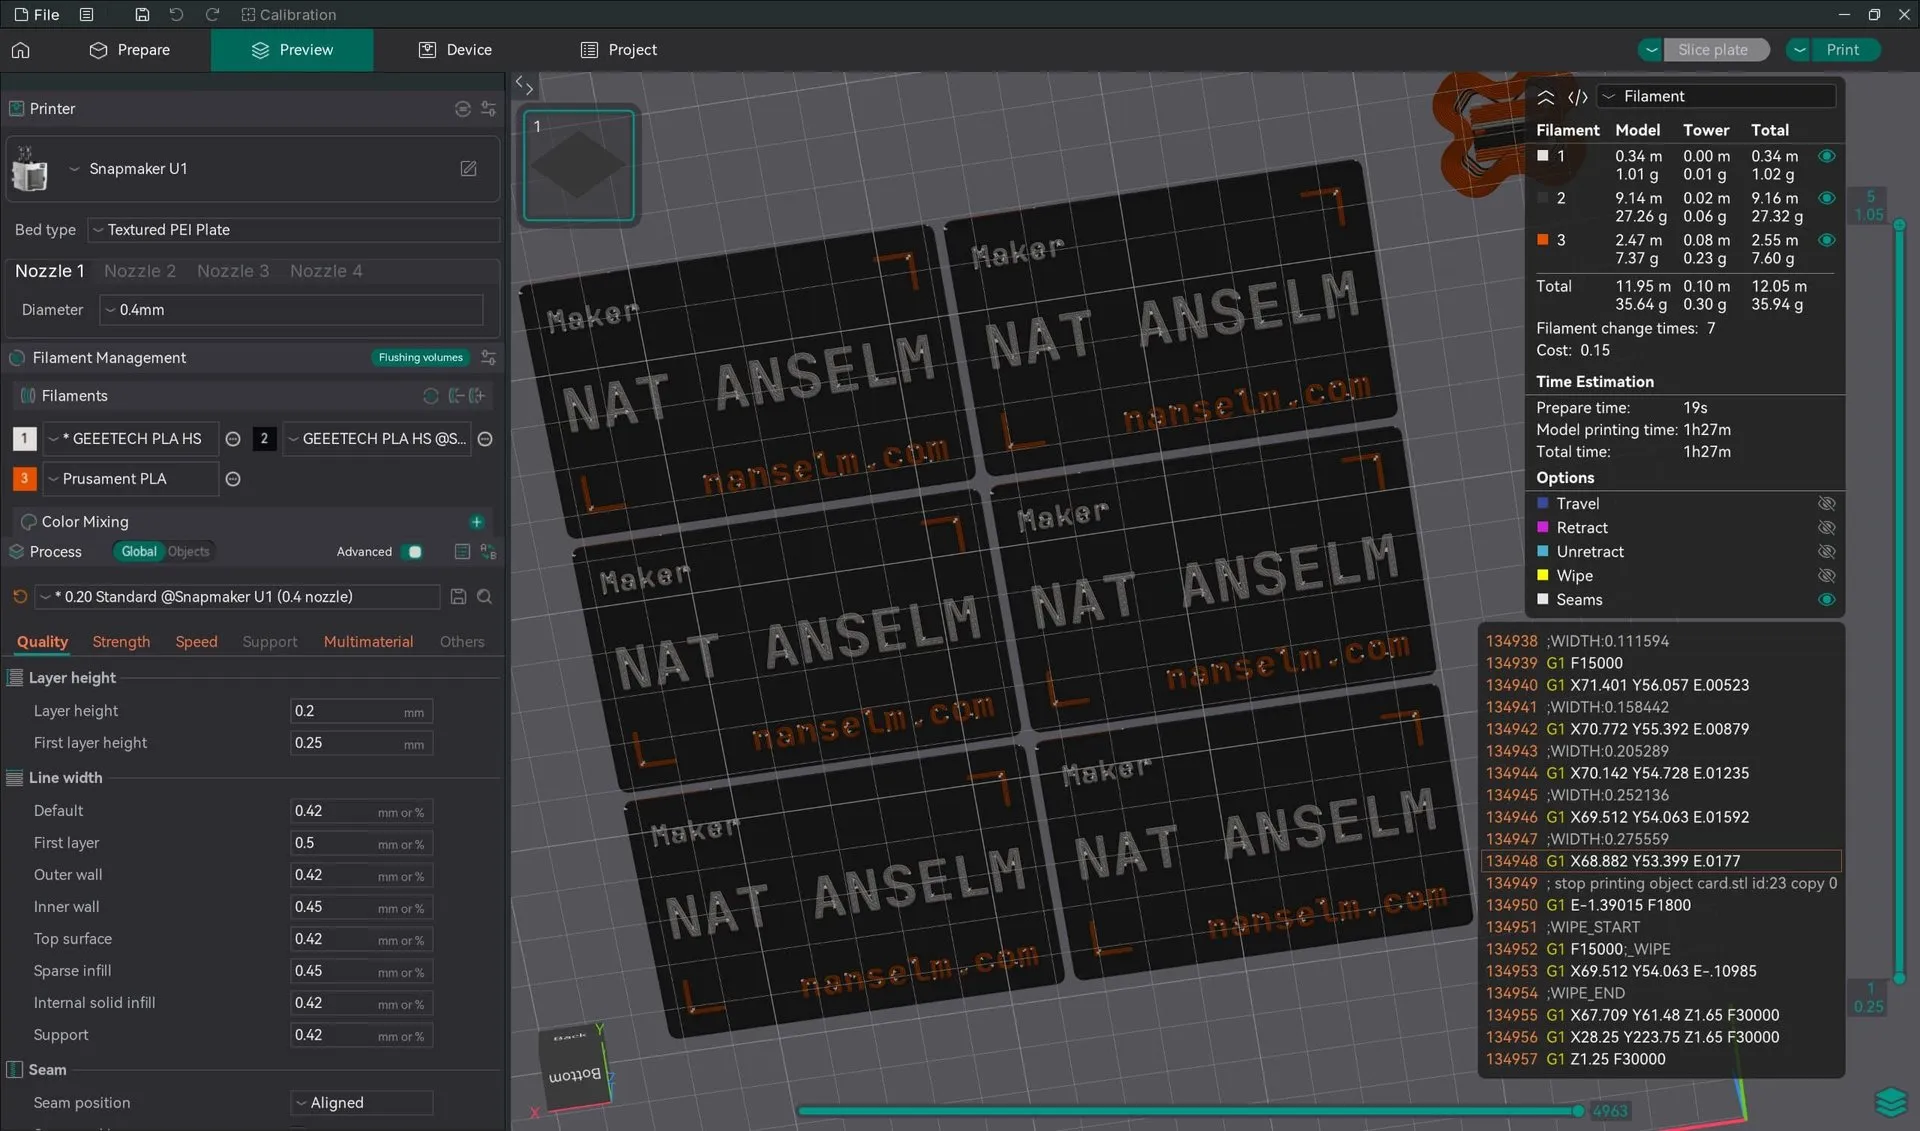Open the Filament view type dropdown in legend
The width and height of the screenshot is (1920, 1131).
pos(1717,97)
